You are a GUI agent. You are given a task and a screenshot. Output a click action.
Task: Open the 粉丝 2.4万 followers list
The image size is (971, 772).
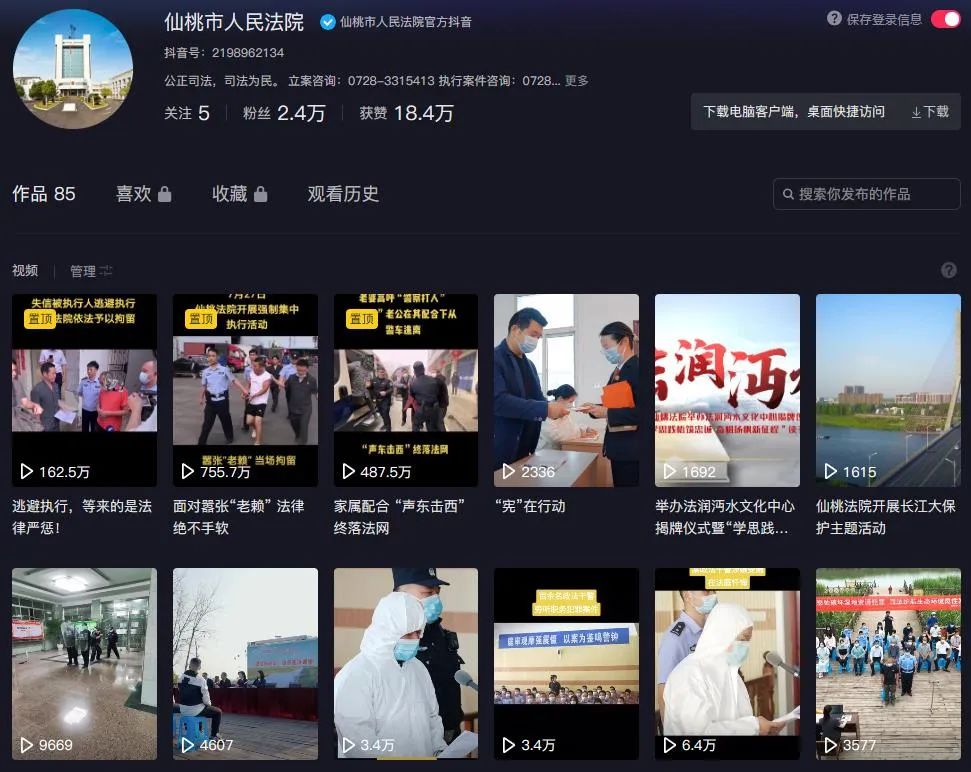pos(284,113)
